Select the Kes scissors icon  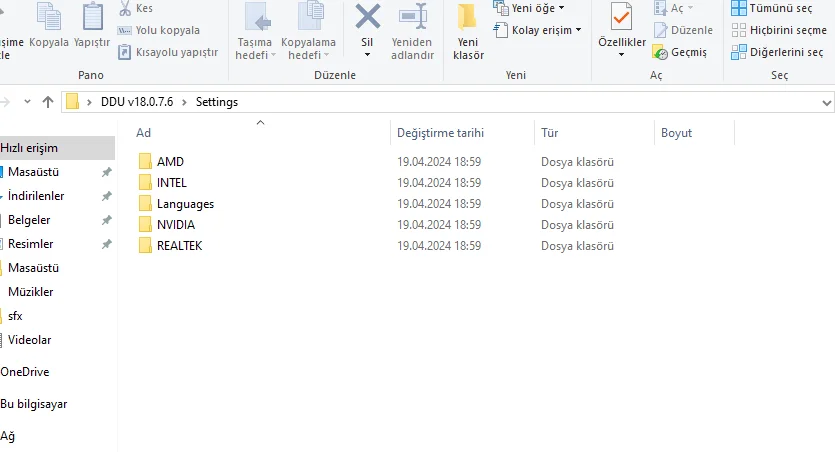[125, 8]
